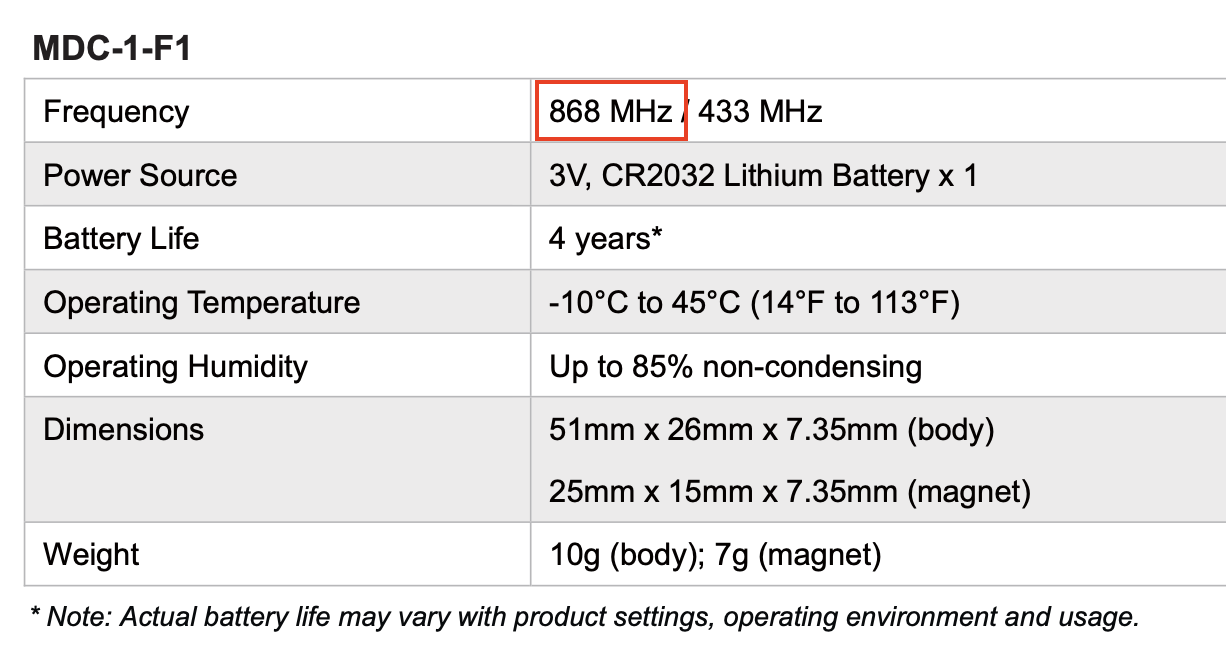Click the 4 years* value
This screenshot has height=664, width=1226.
click(x=607, y=239)
